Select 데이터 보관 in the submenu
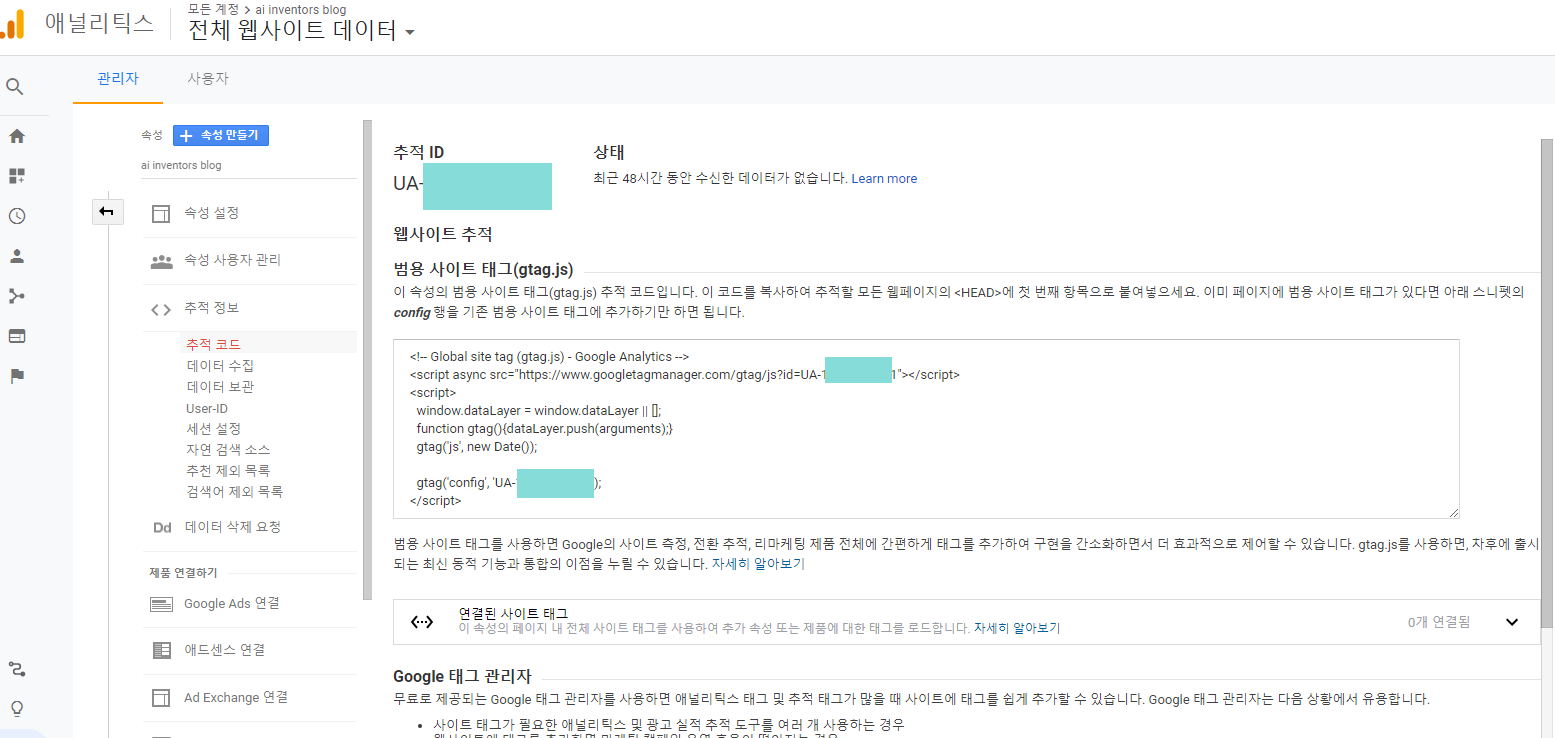 (220, 387)
